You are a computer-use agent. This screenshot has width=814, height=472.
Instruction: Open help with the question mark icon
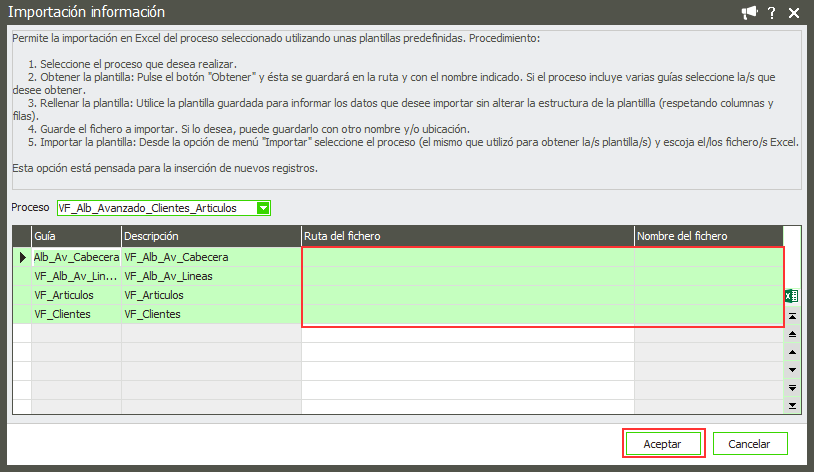click(772, 12)
